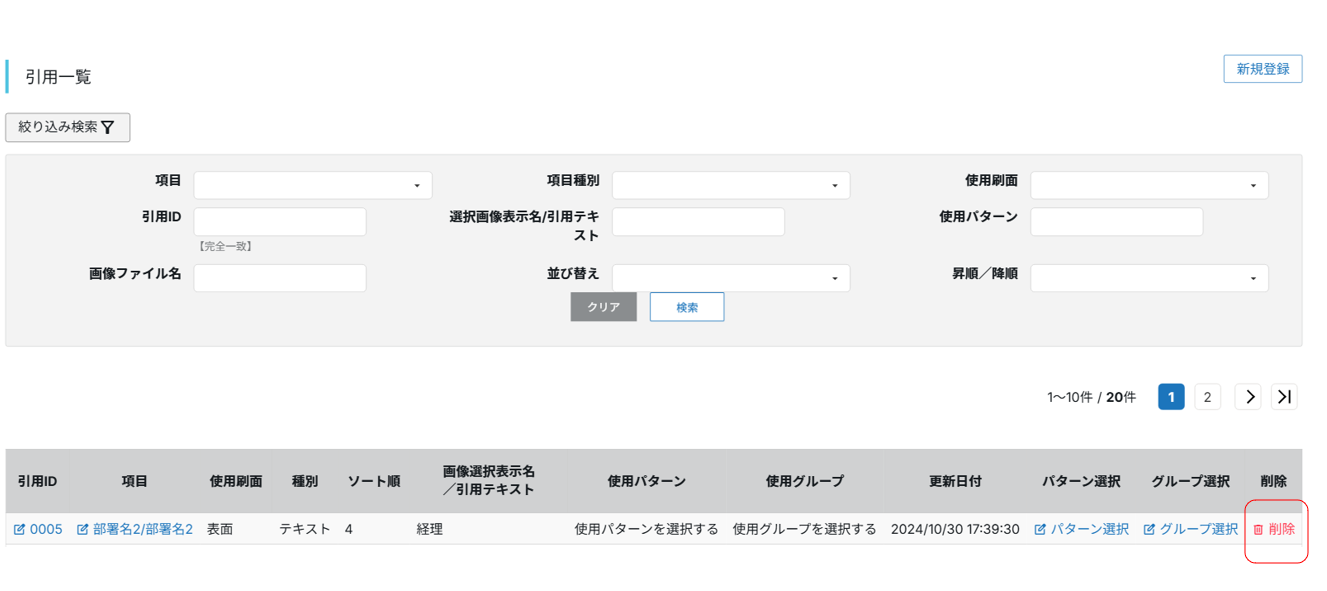Go to page 2 of results

1207,397
